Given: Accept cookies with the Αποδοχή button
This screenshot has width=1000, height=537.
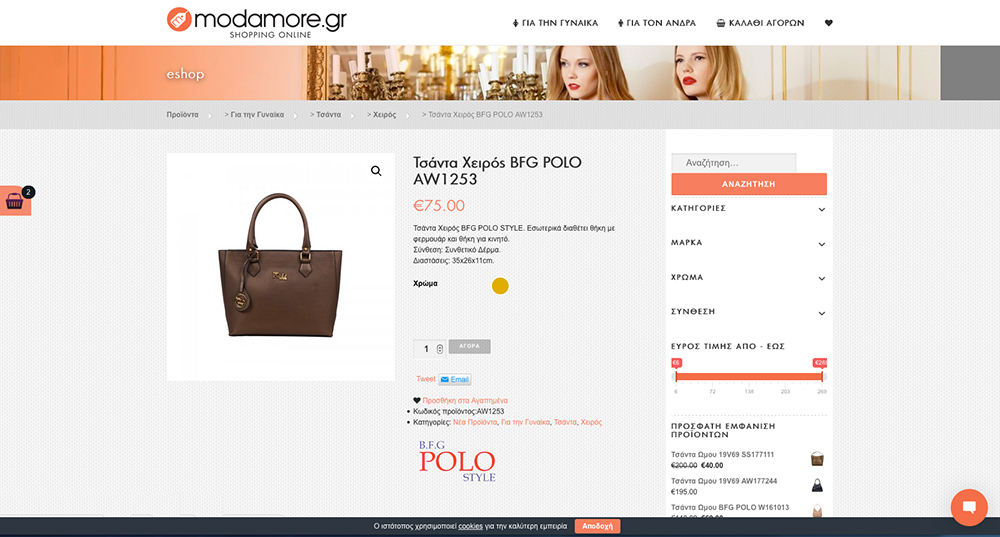Looking at the screenshot, I should 598,526.
